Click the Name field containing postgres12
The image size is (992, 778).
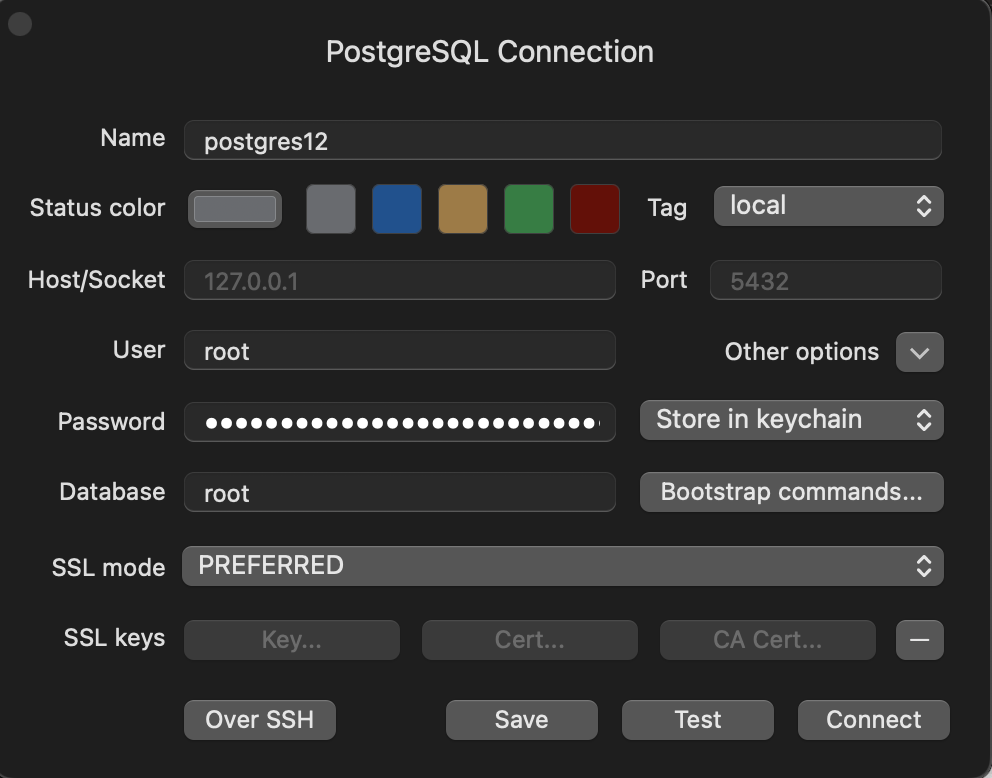[x=562, y=140]
